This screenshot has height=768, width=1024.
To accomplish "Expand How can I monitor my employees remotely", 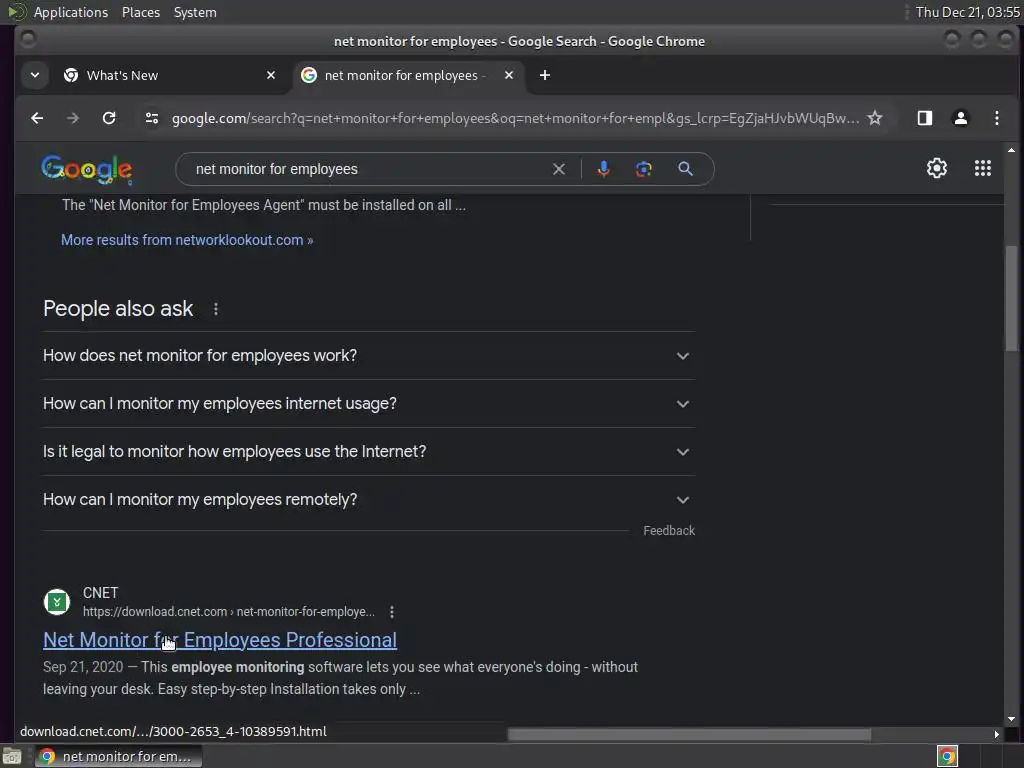I will [x=369, y=500].
